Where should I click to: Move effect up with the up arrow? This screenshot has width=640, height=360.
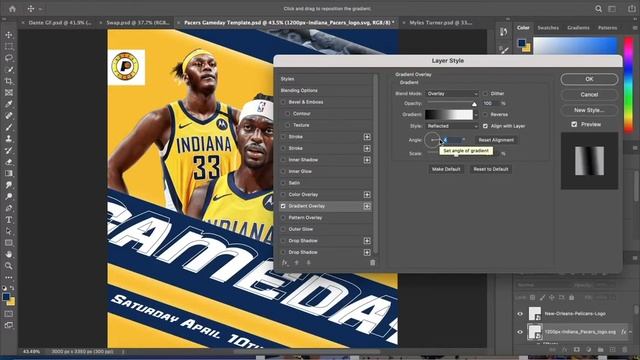pyautogui.click(x=297, y=263)
